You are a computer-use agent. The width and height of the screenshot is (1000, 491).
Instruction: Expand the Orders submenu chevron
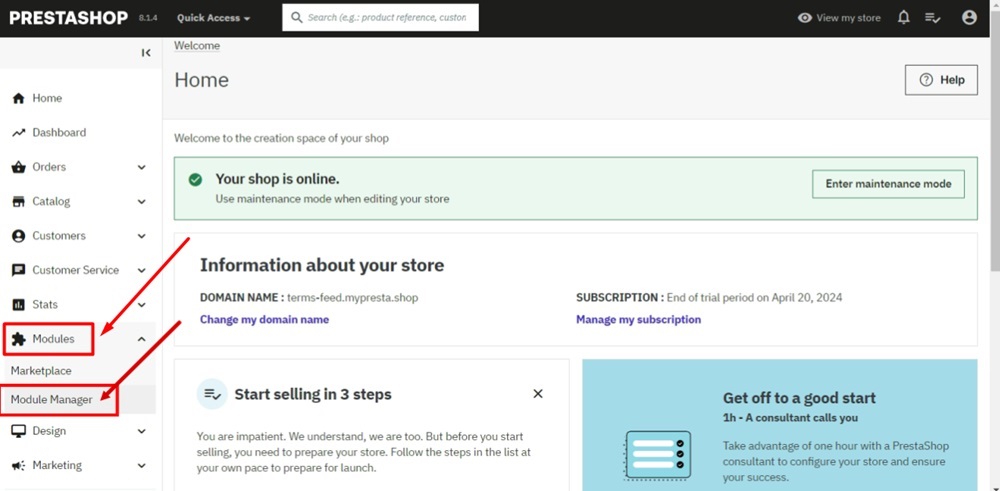pos(142,167)
